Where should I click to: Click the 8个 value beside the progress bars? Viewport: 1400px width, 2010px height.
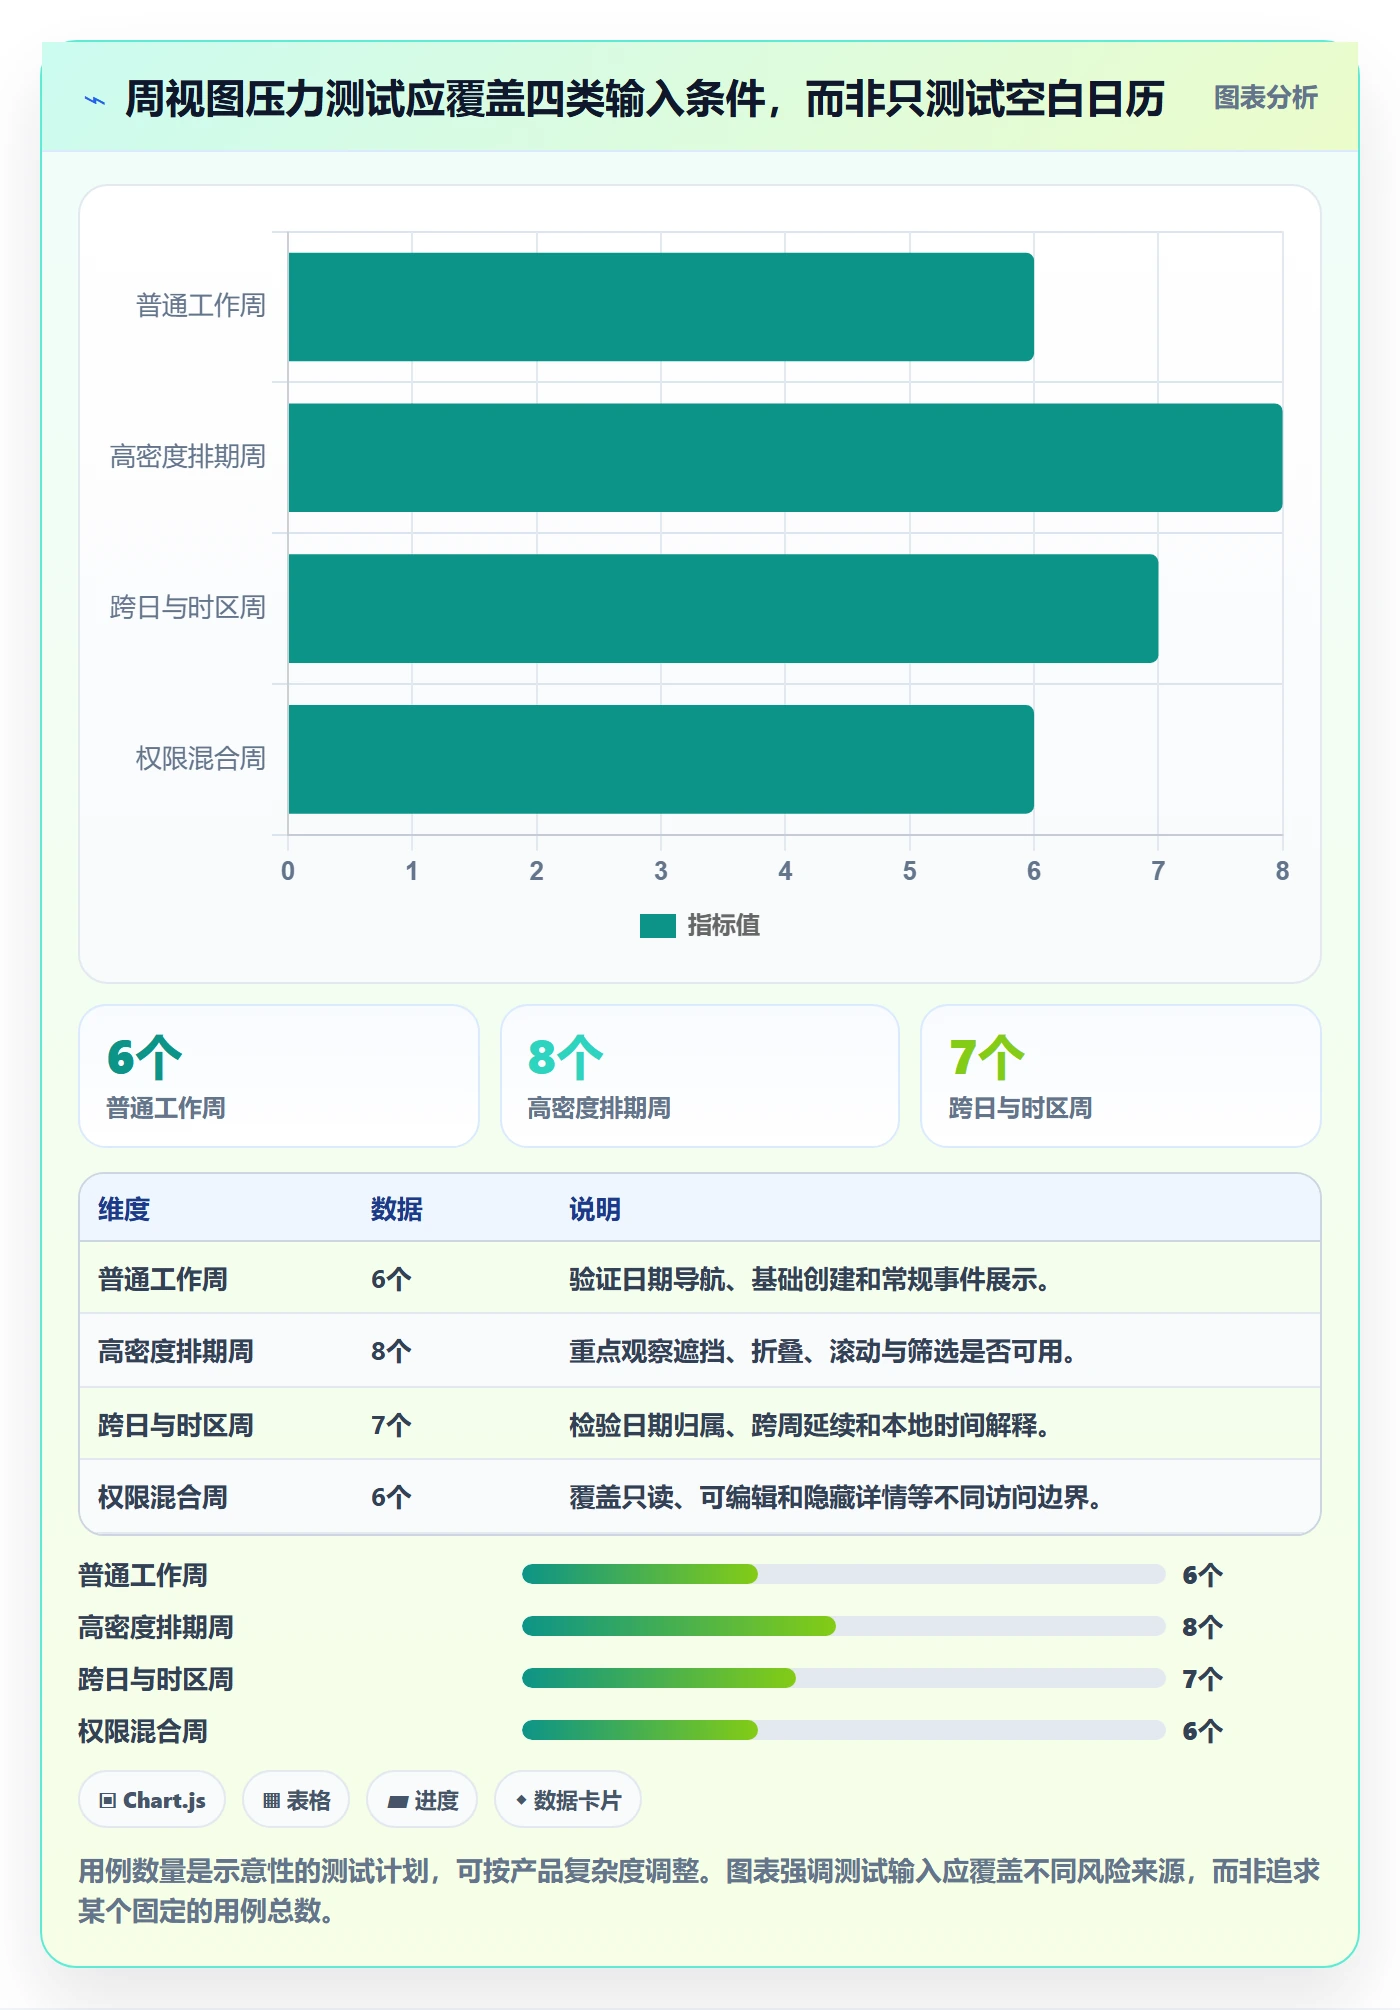(1202, 1627)
